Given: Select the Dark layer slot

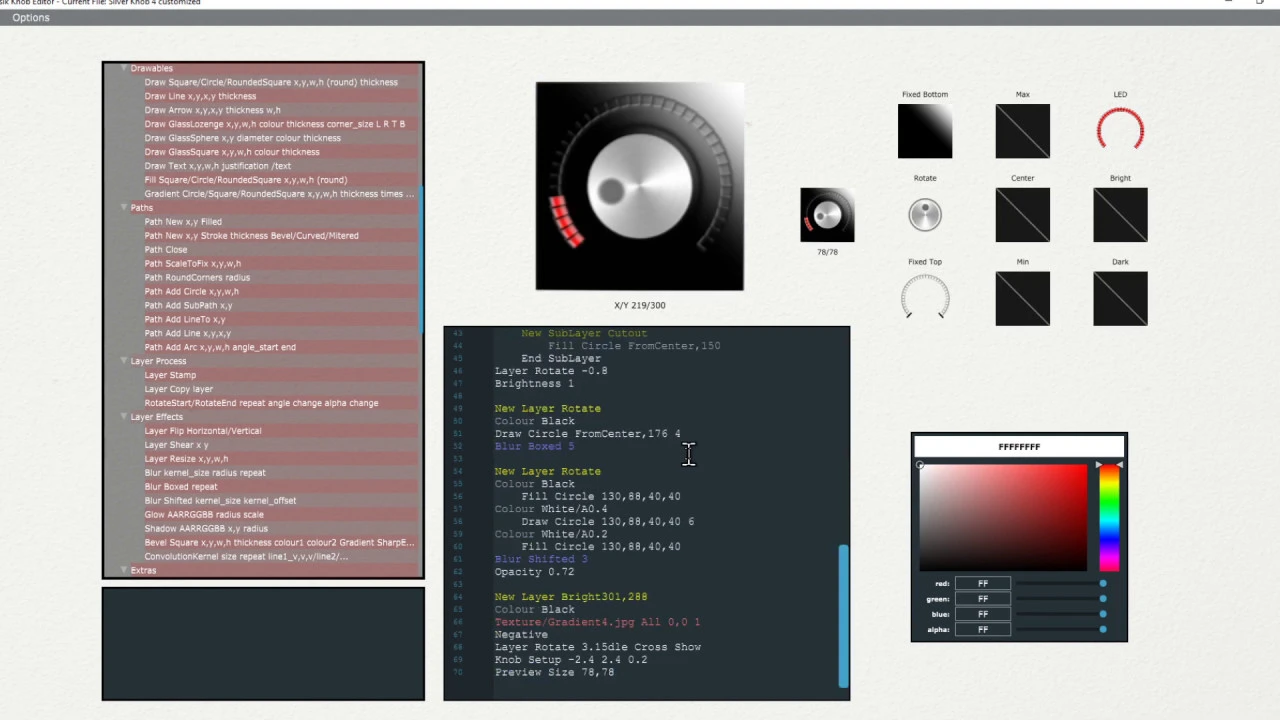Looking at the screenshot, I should pyautogui.click(x=1120, y=298).
